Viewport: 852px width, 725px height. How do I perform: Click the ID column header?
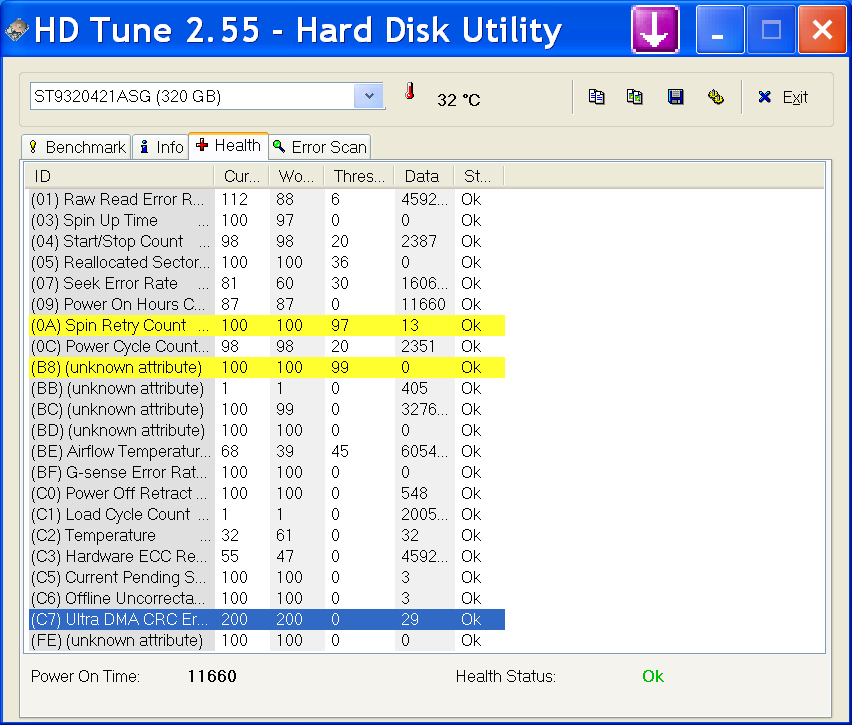(120, 176)
